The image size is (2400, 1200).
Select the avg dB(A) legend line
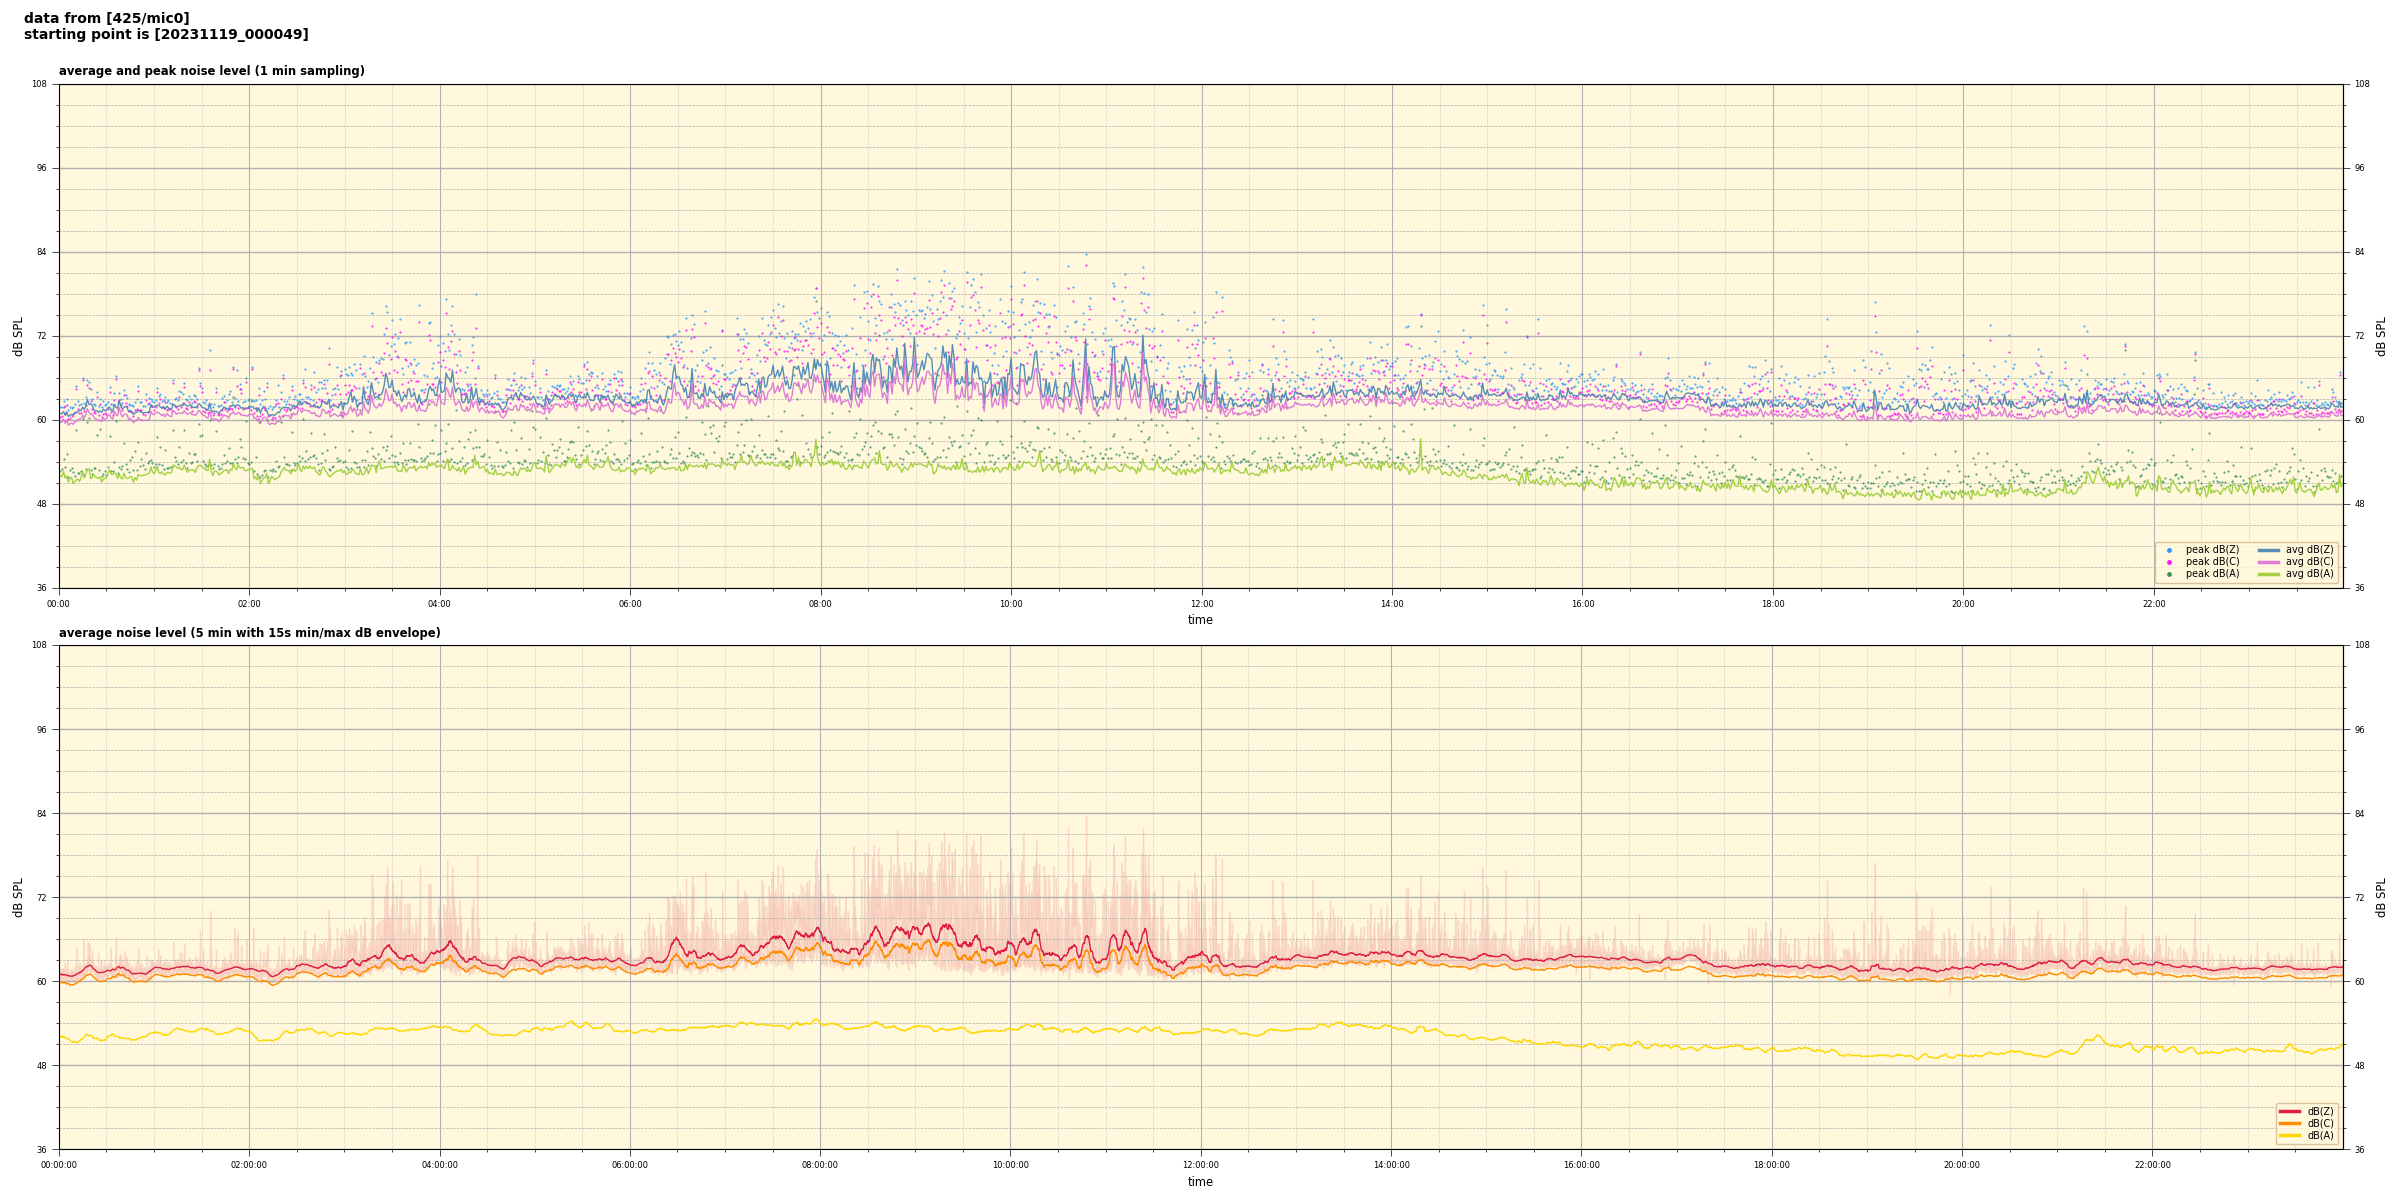coord(2269,574)
